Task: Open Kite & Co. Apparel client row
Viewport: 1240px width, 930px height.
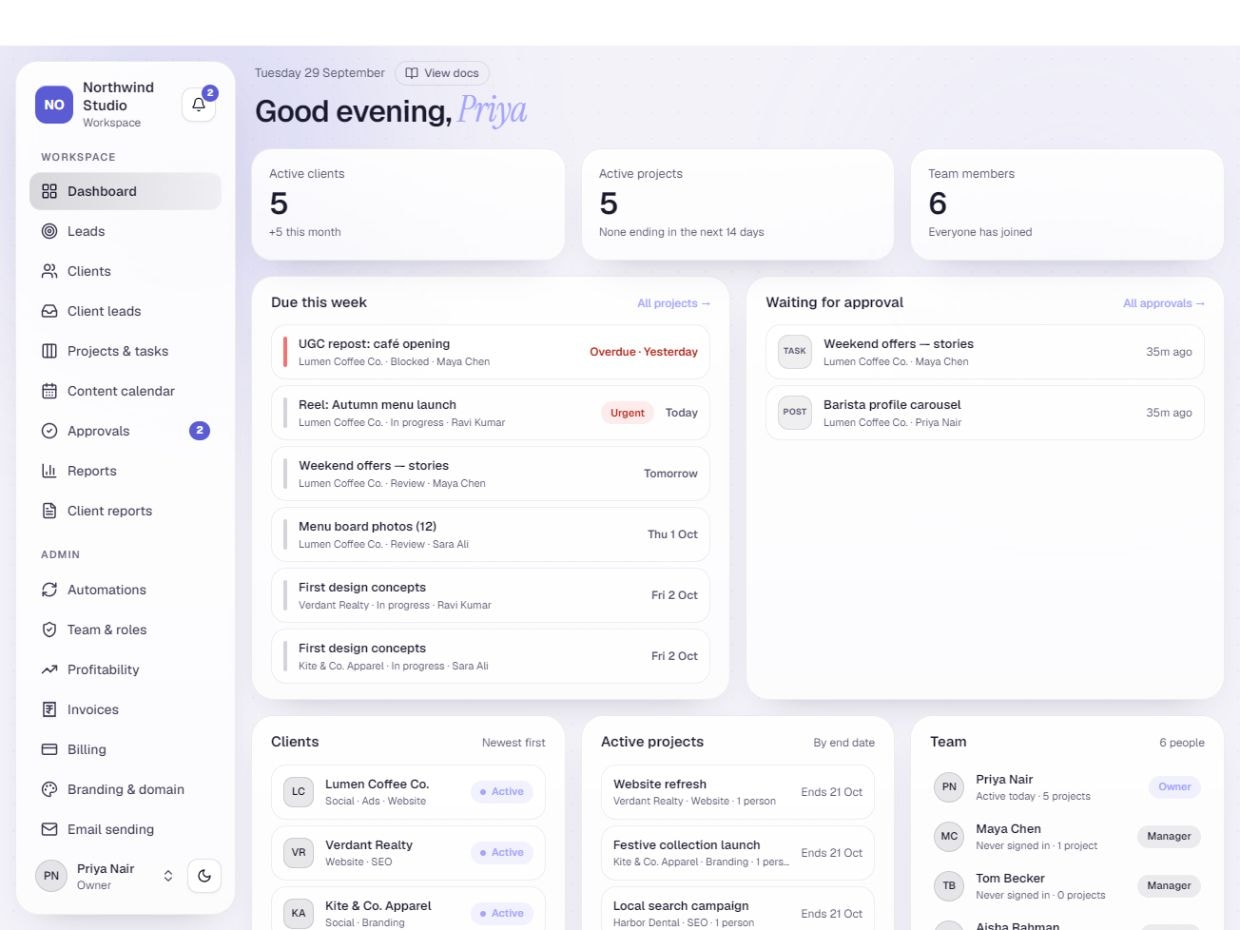Action: [408, 908]
